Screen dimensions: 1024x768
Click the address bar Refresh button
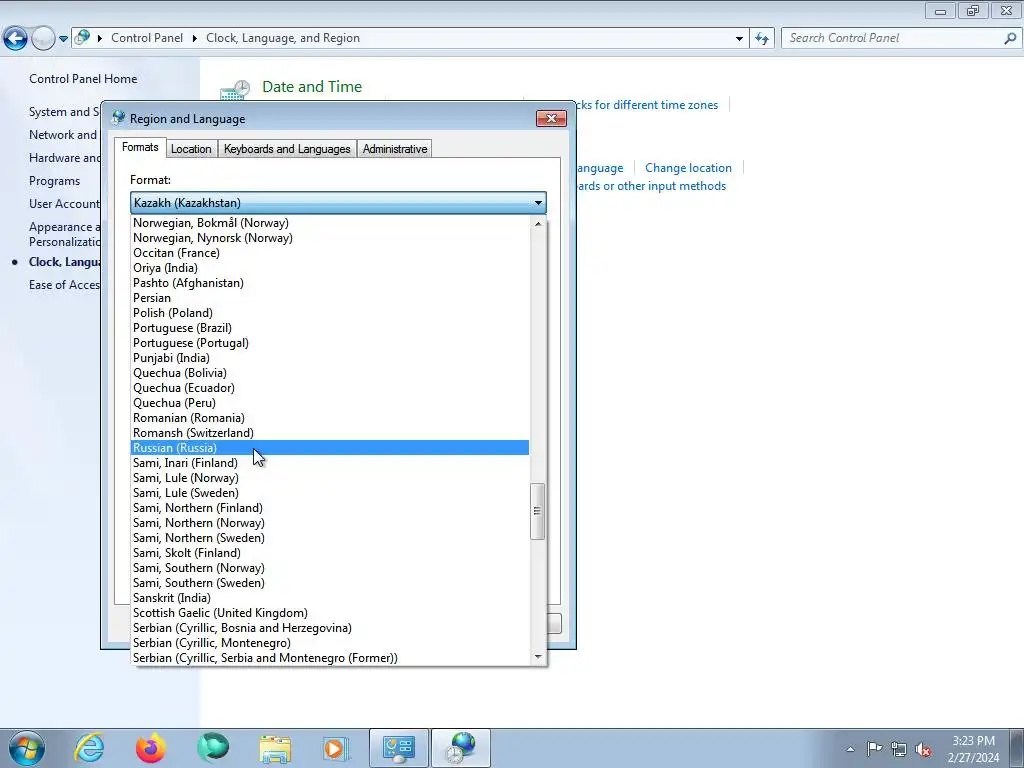(761, 39)
